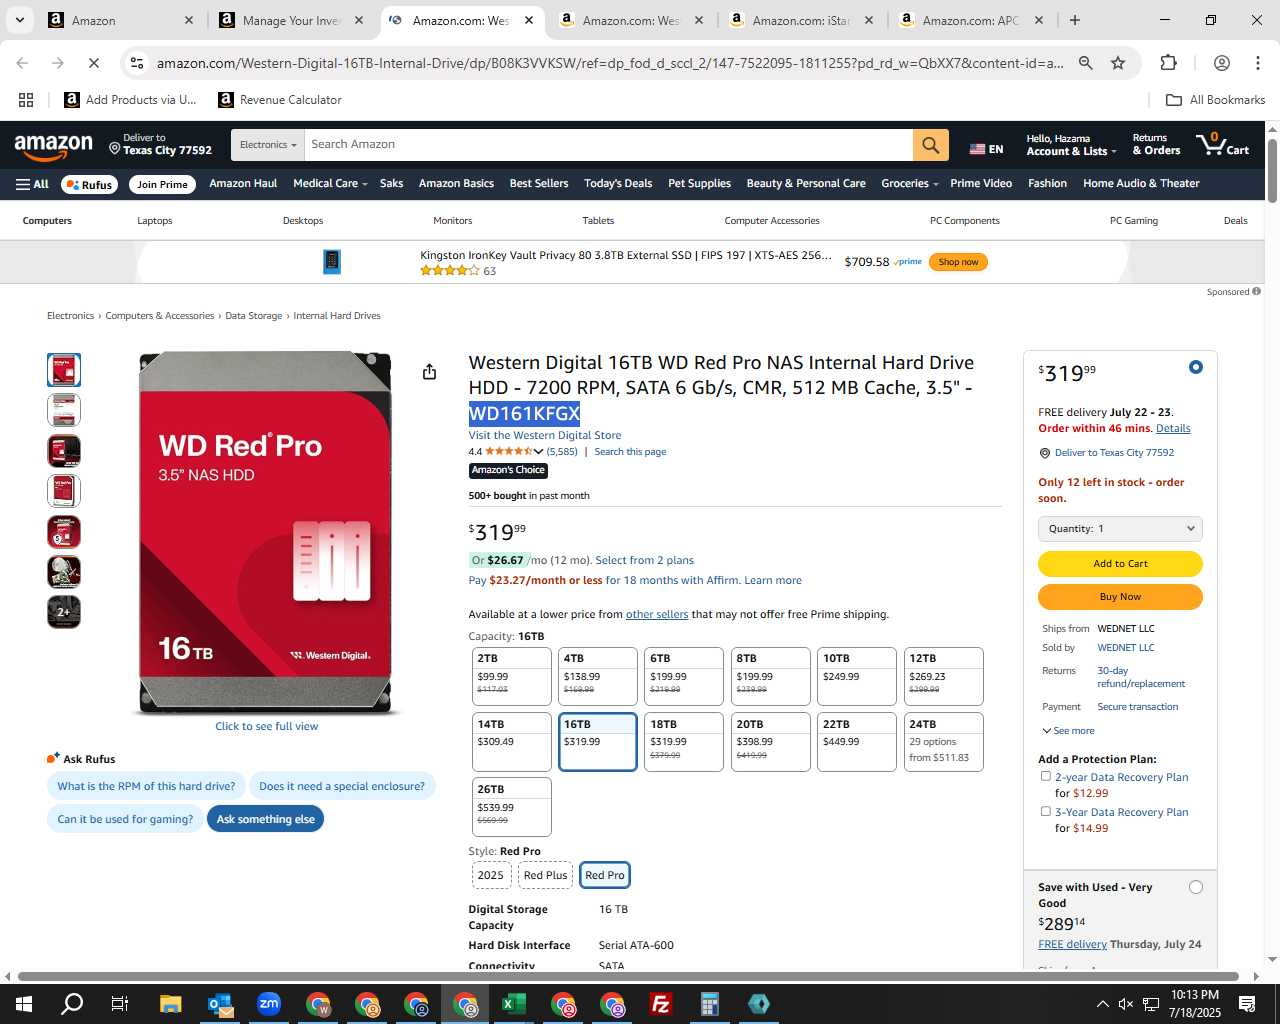This screenshot has height=1024, width=1280.
Task: Open the Chrome extensions puzzle icon
Action: coord(1168,63)
